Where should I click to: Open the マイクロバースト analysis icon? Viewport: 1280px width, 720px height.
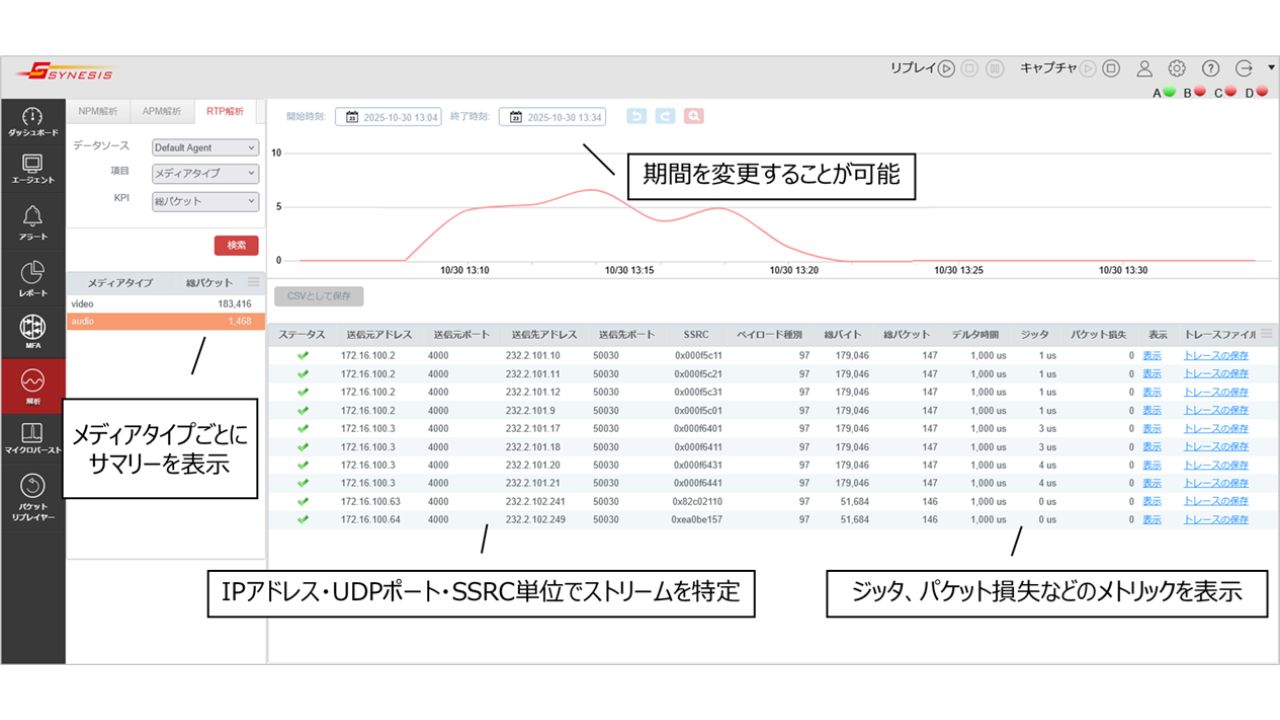click(34, 435)
